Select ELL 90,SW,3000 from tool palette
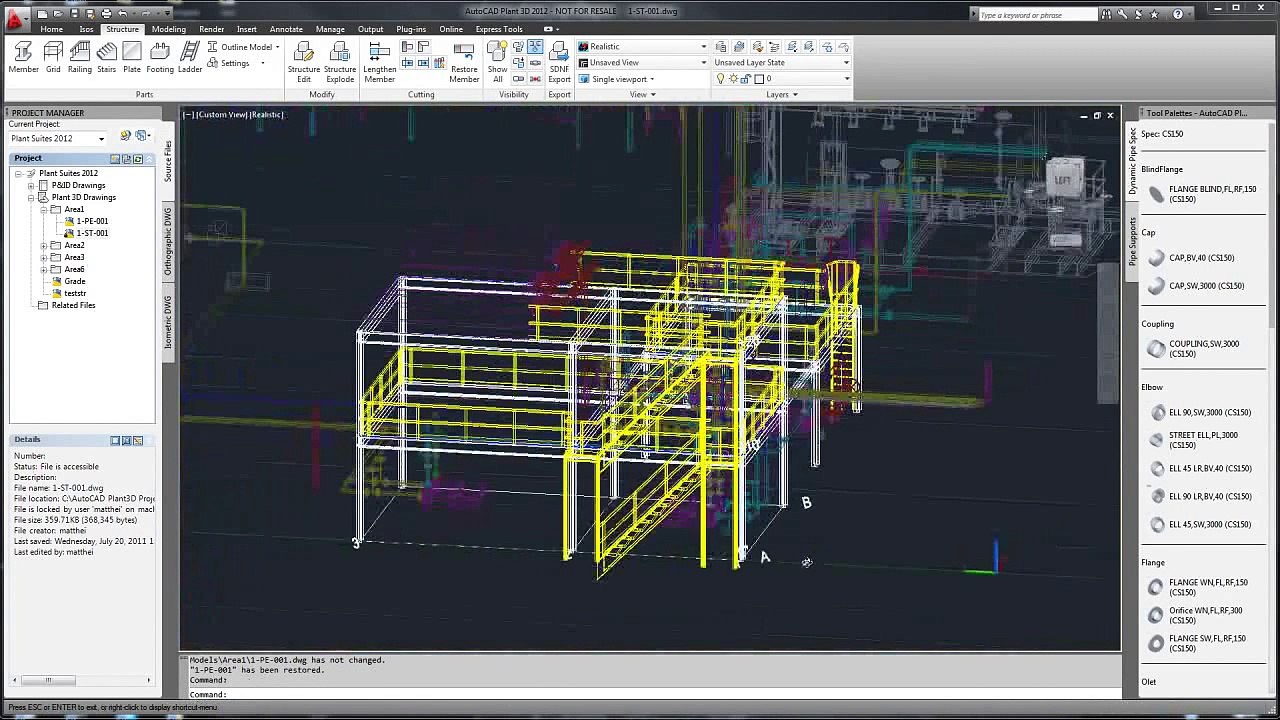Viewport: 1280px width, 720px height. click(x=1200, y=412)
